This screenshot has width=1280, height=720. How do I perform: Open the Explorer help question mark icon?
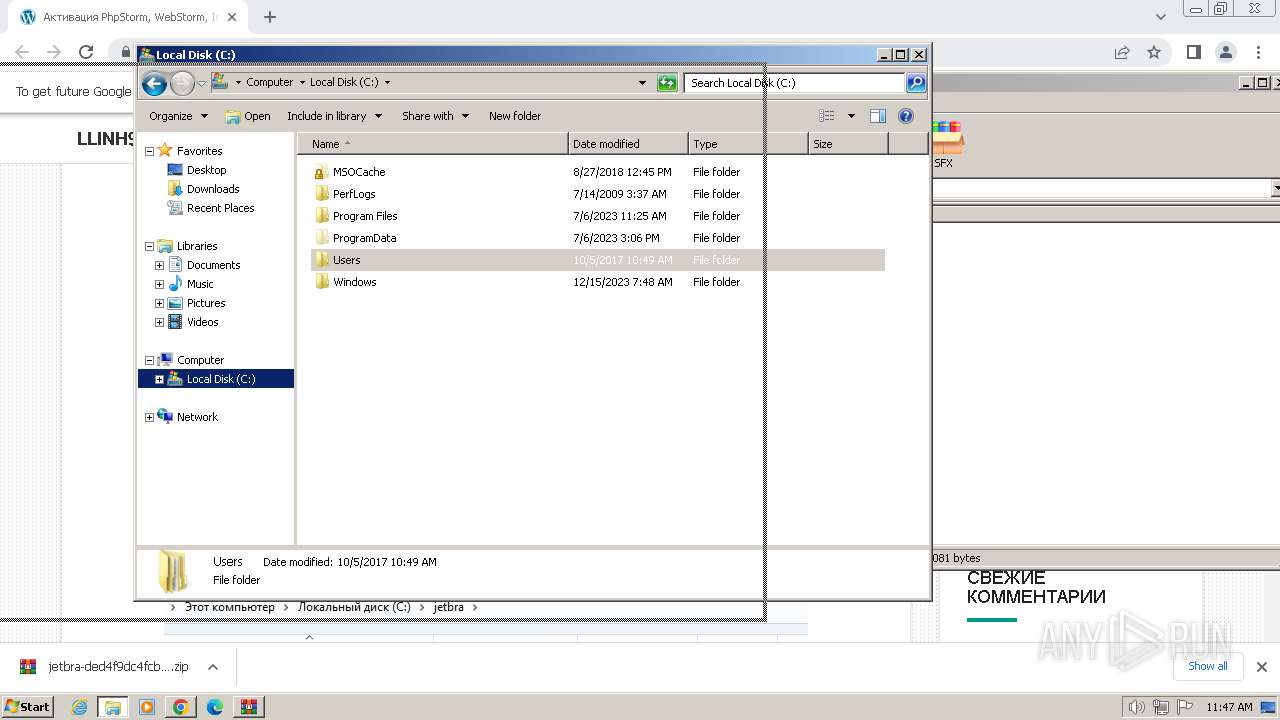click(906, 116)
